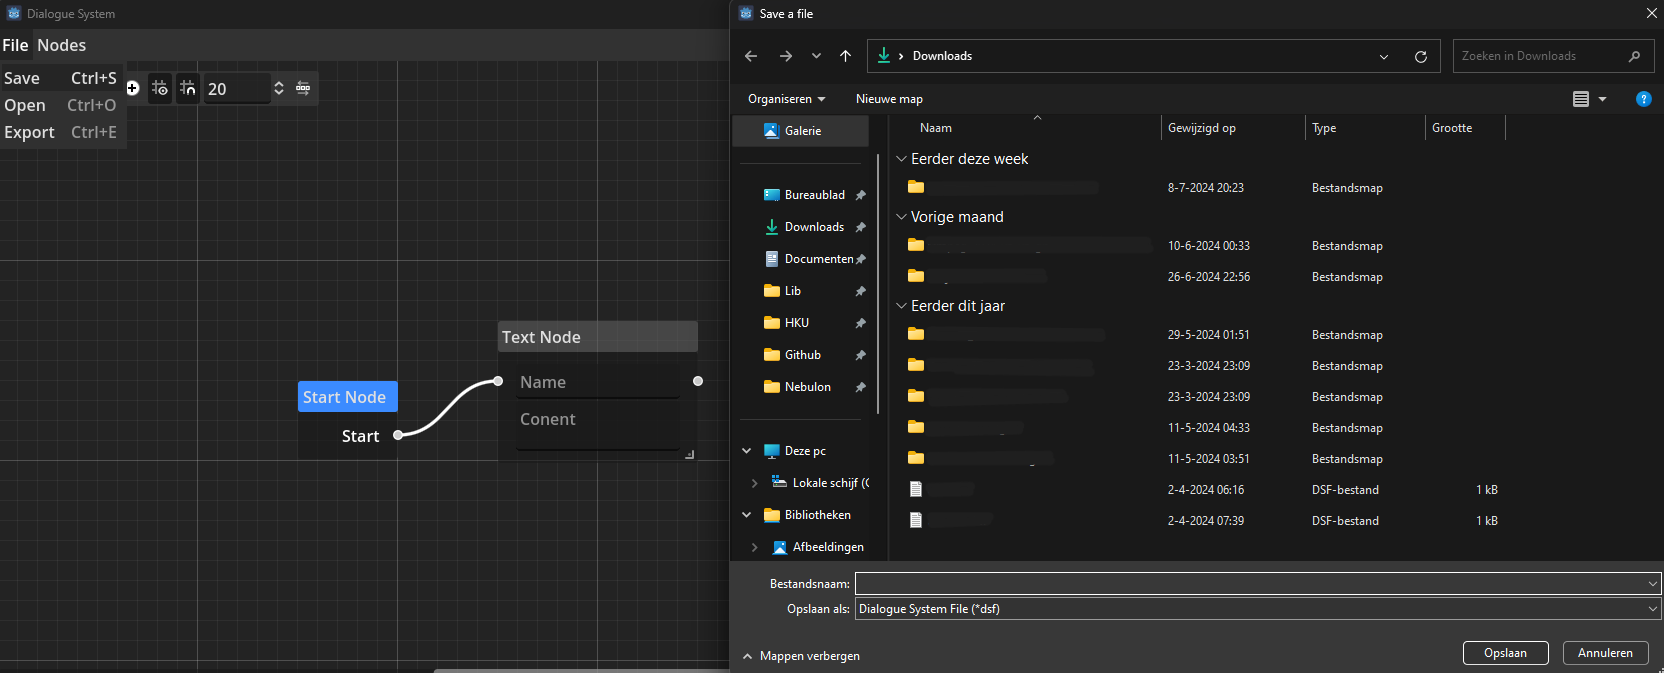Expand Lokale schijf tree item
The height and width of the screenshot is (673, 1664).
[755, 483]
